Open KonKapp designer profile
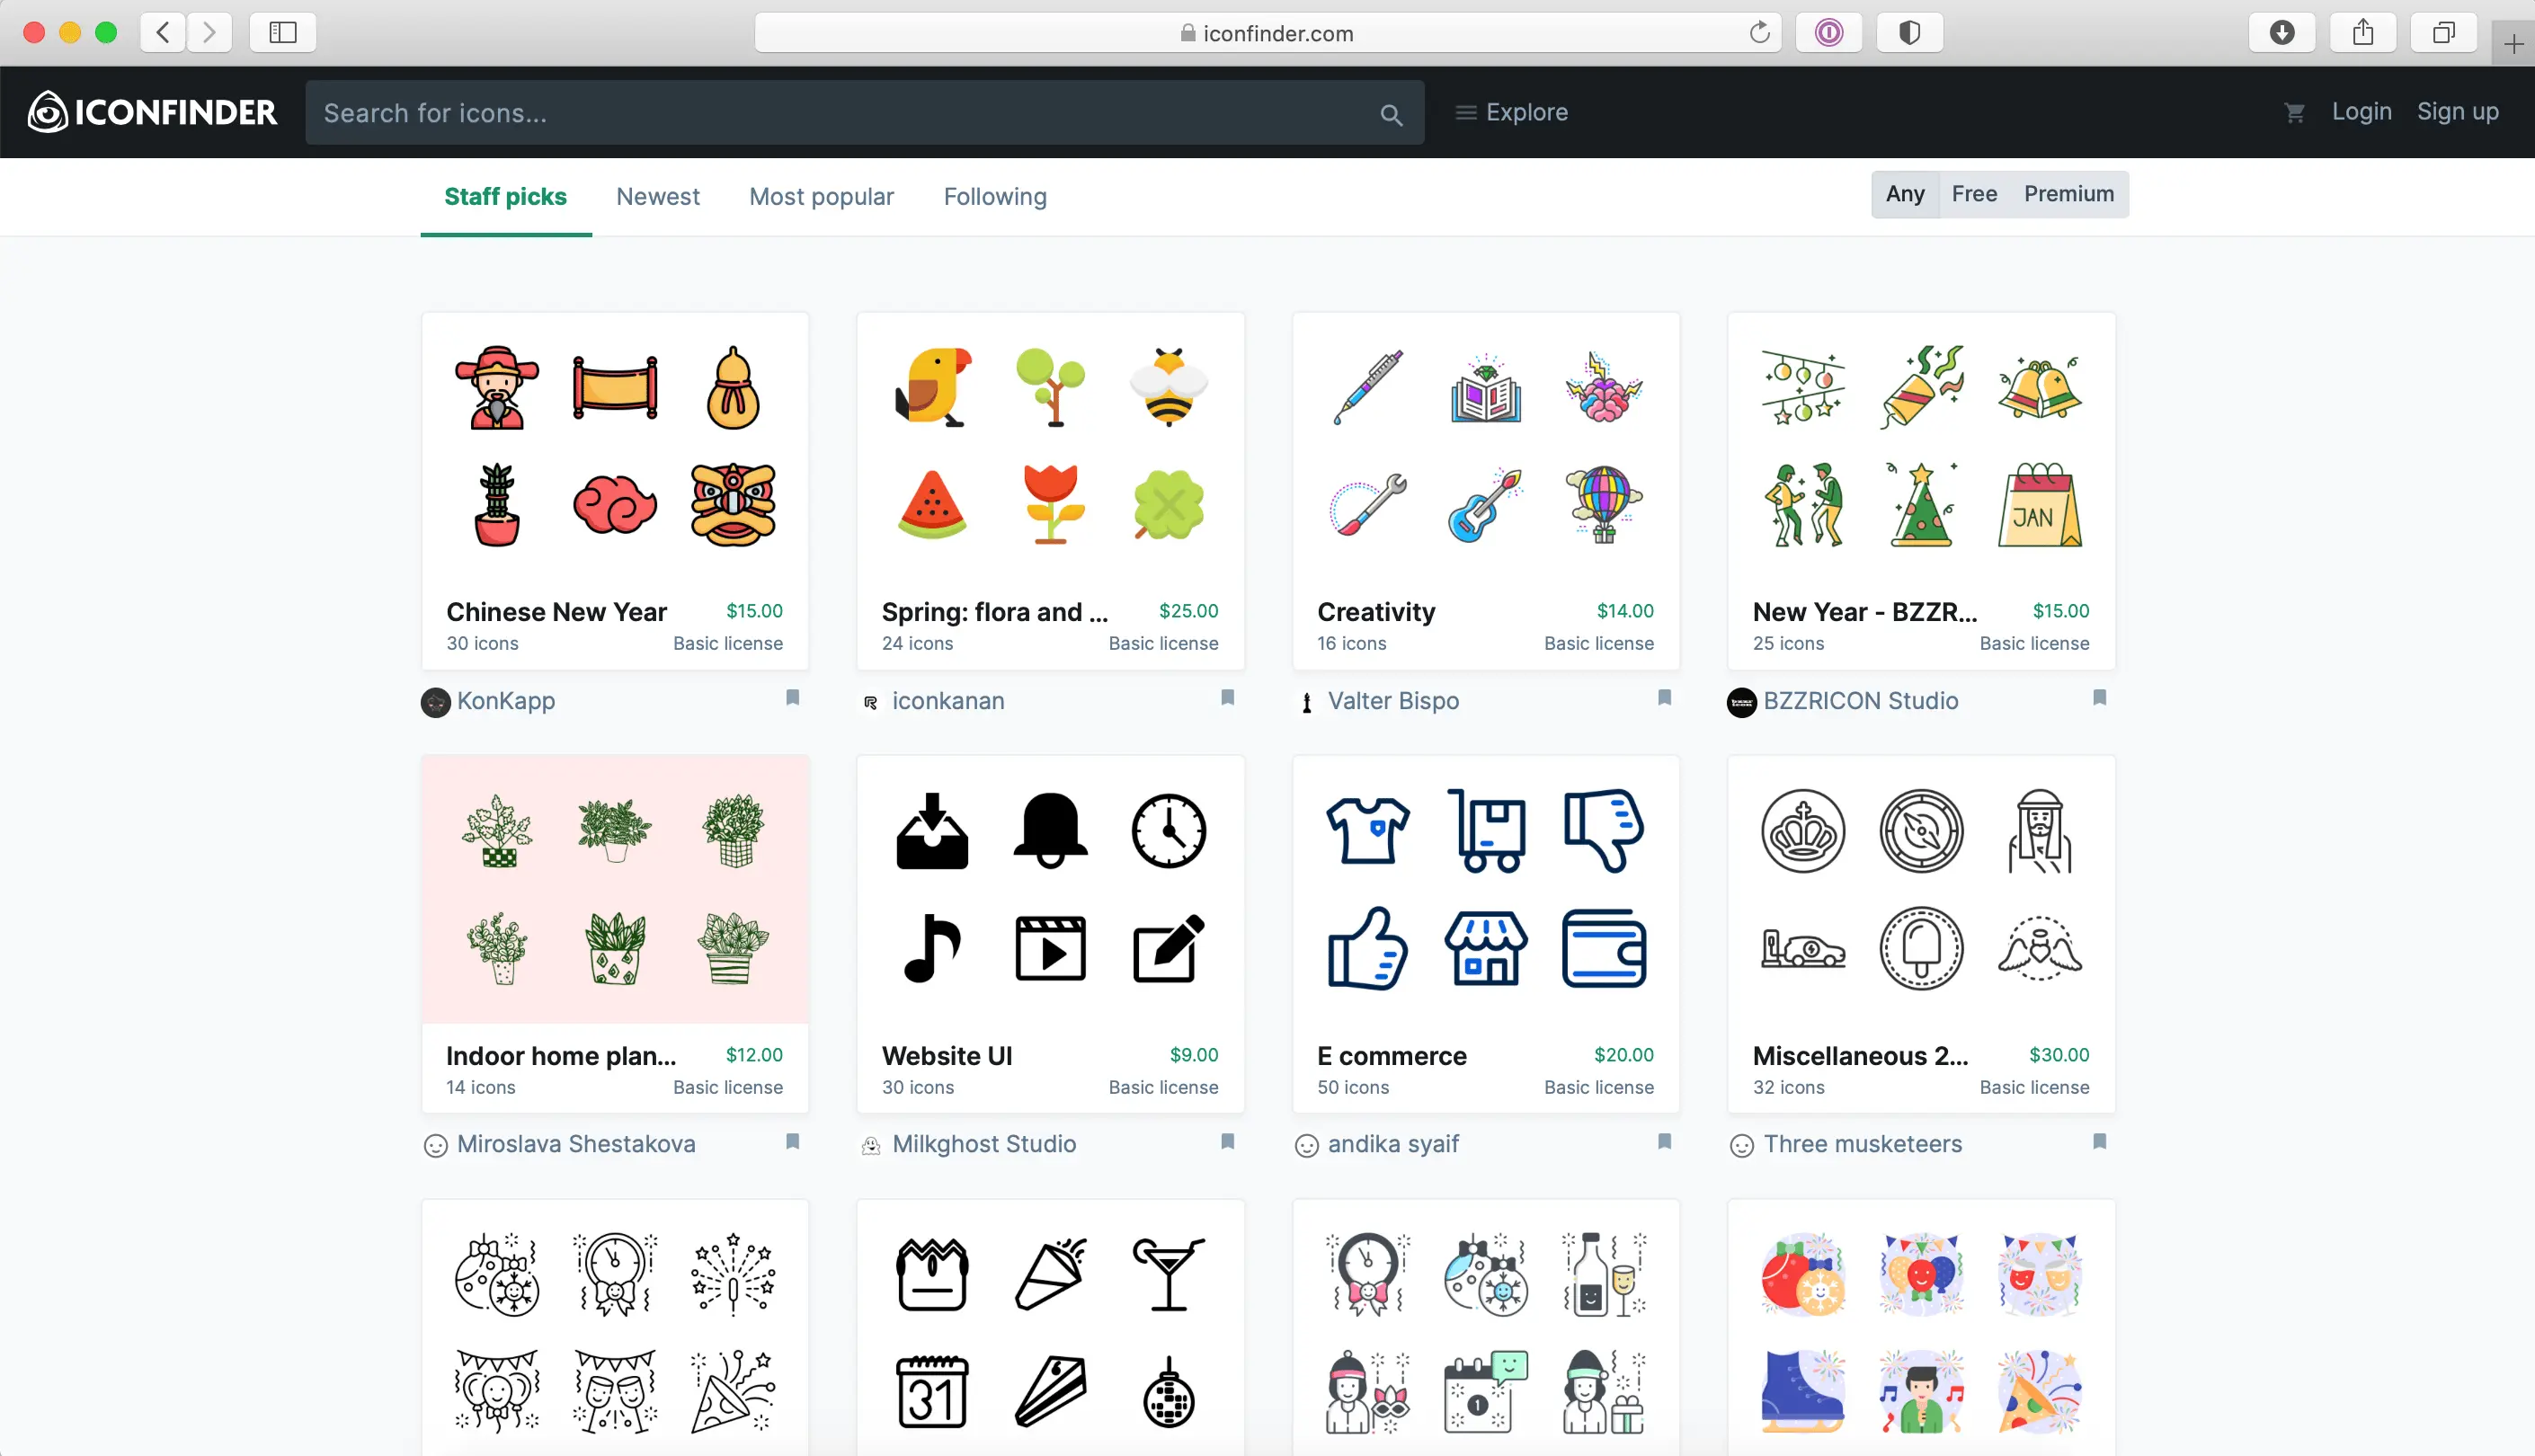Screen dimensions: 2535x1456 tap(505, 701)
